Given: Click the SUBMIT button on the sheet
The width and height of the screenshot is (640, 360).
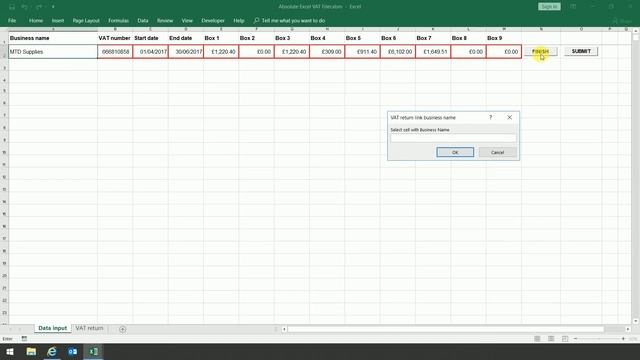Looking at the screenshot, I should 581,51.
